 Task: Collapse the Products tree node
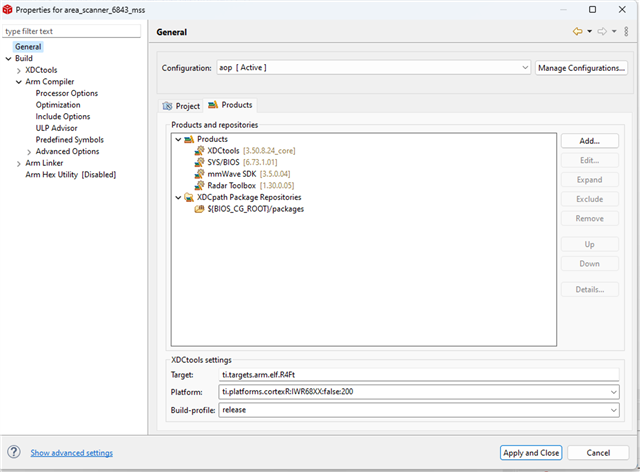coord(178,139)
